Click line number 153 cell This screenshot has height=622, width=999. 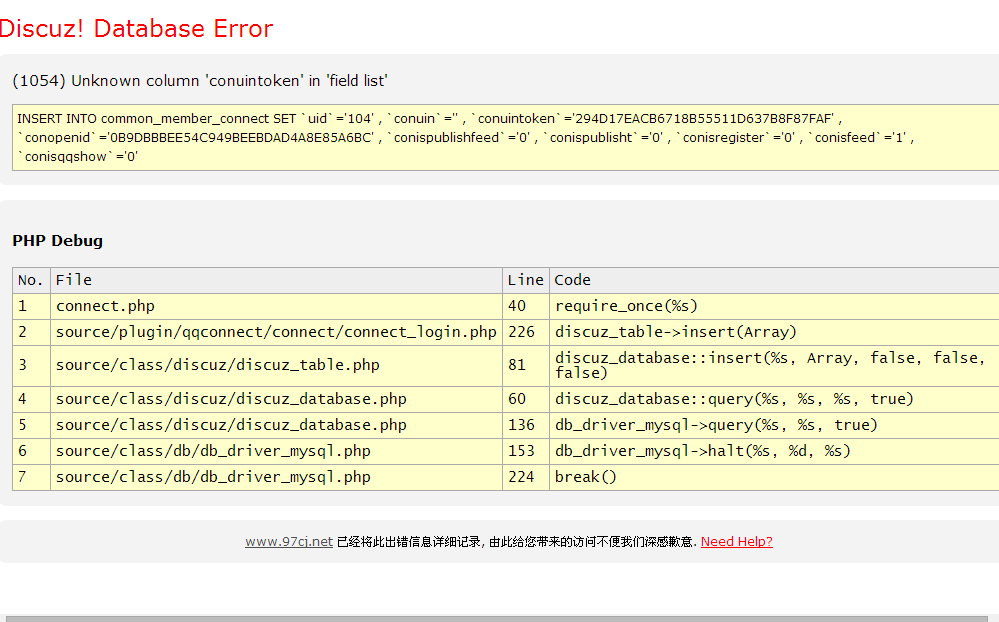521,451
